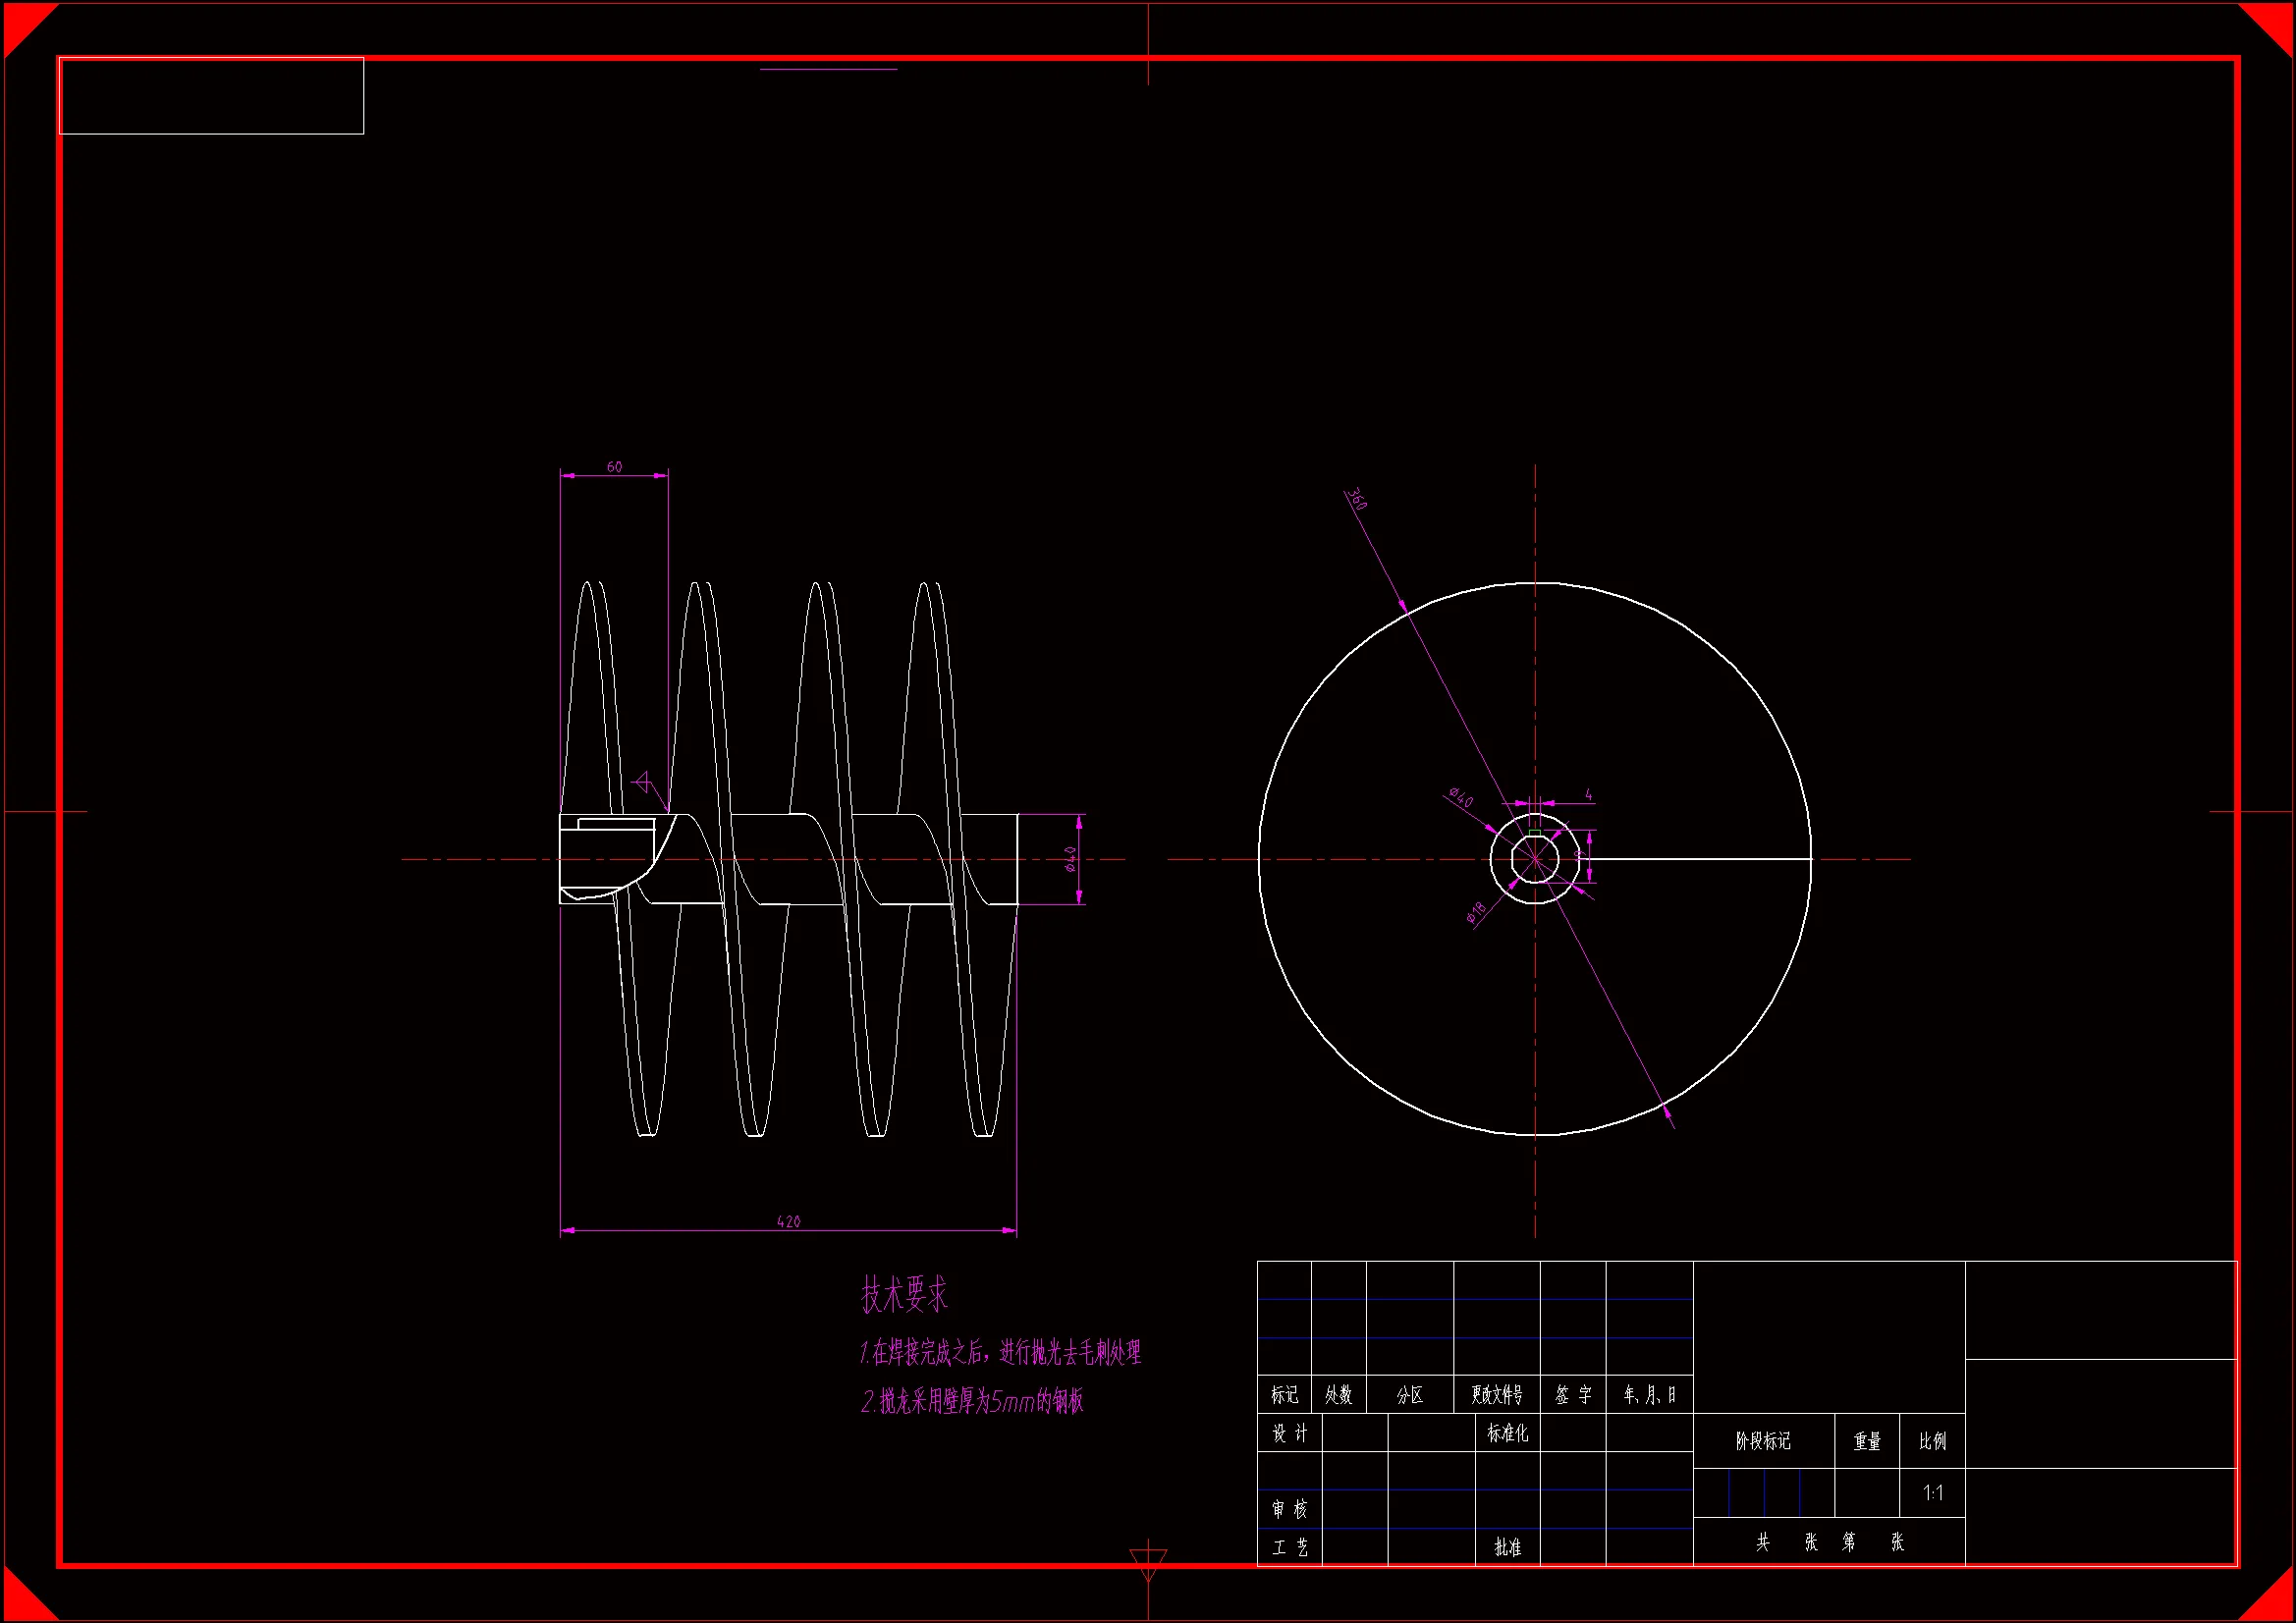Viewport: 2296px width, 1623px height.
Task: Select the 4 keyway width dimension
Action: click(x=1588, y=795)
